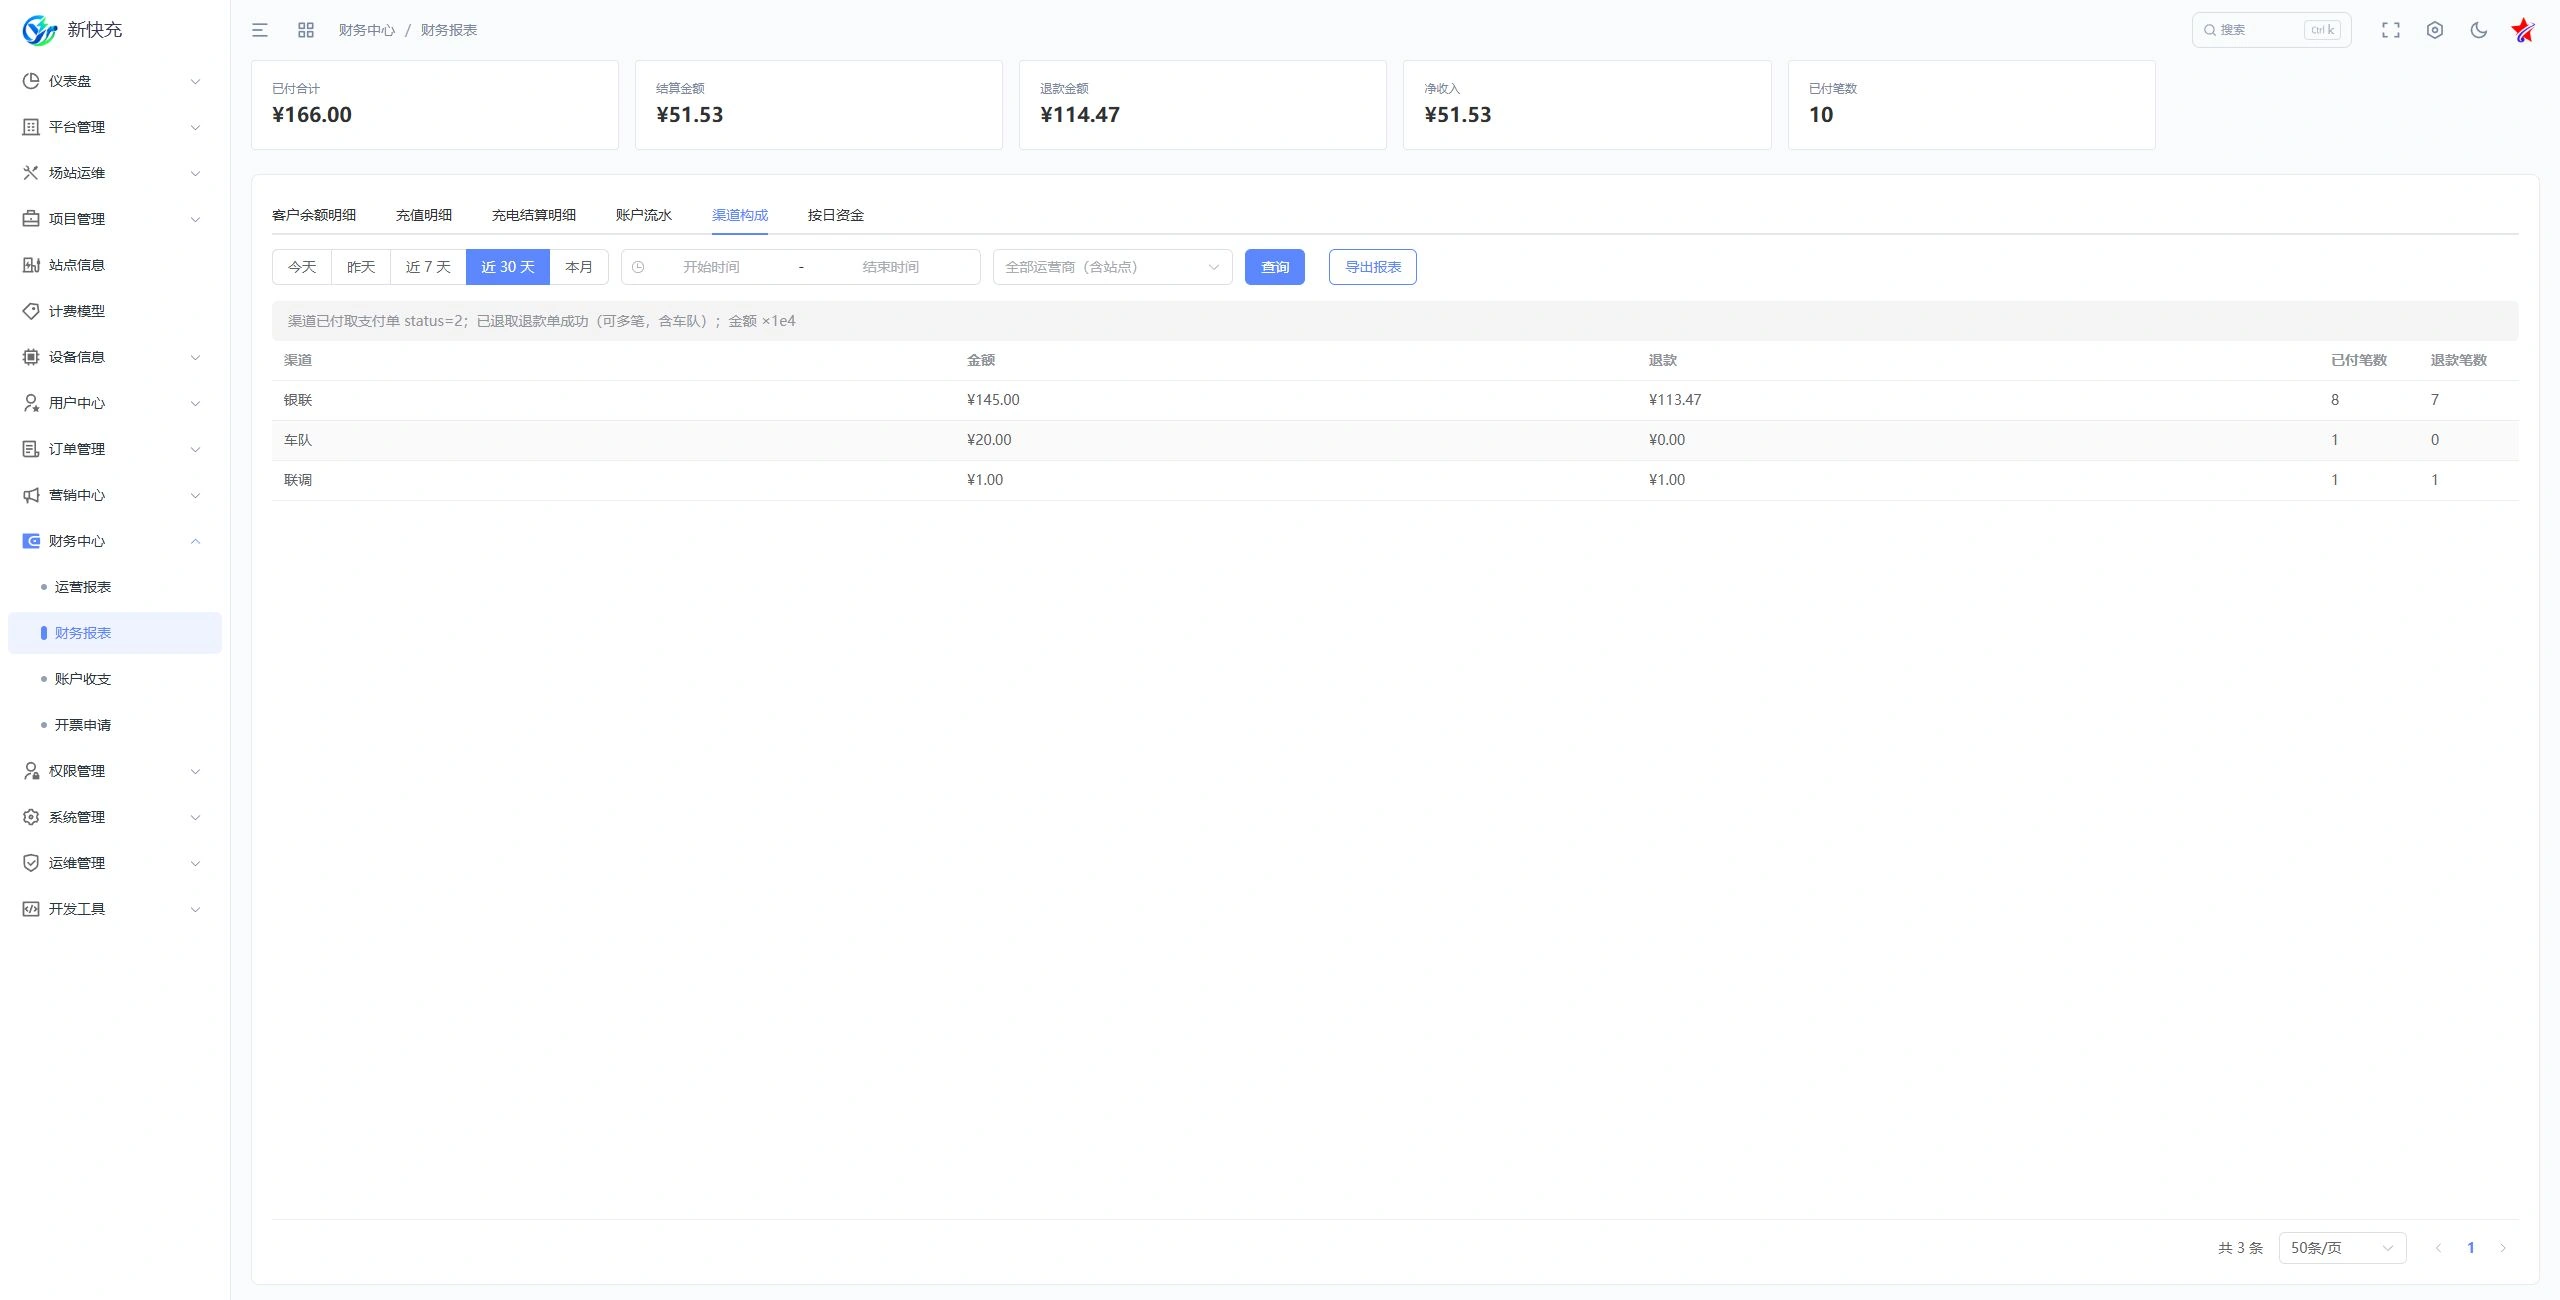Image resolution: width=2560 pixels, height=1300 pixels.
Task: Click the 结束时间 date input
Action: point(890,267)
